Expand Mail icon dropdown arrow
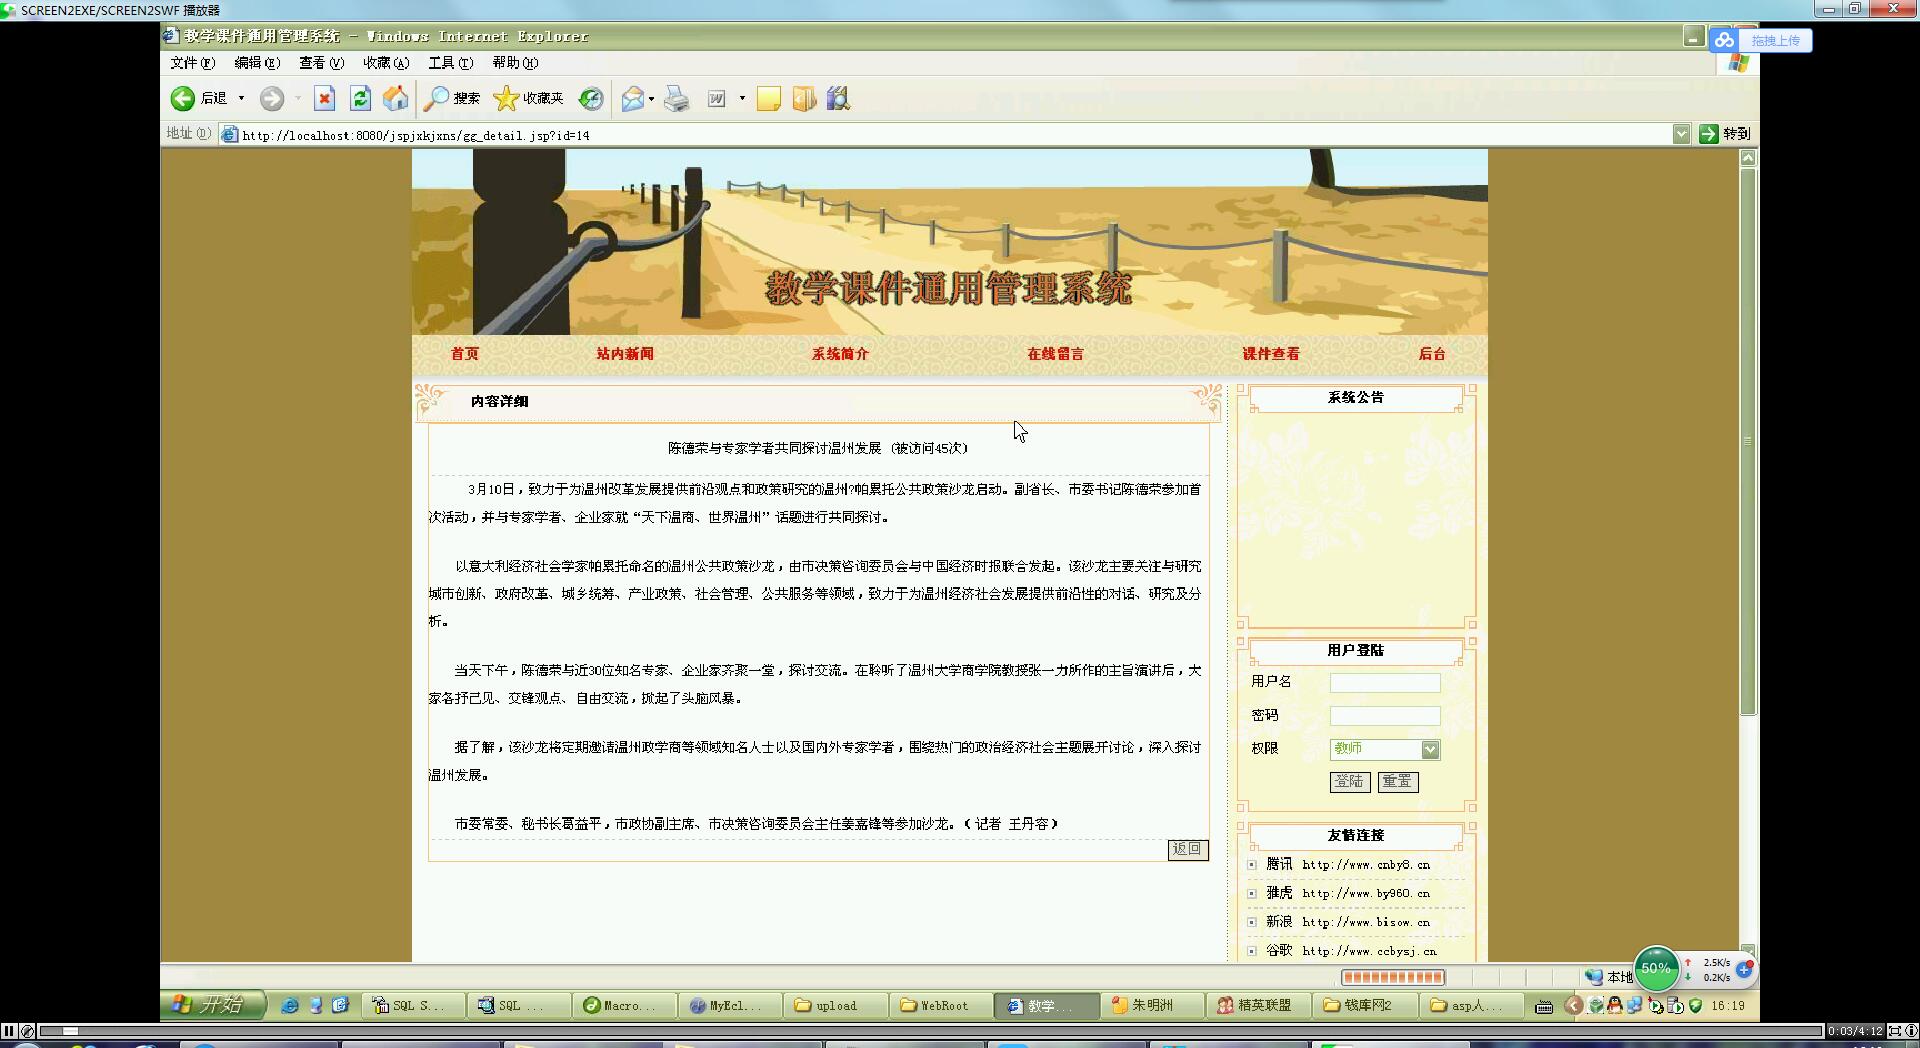 [651, 98]
